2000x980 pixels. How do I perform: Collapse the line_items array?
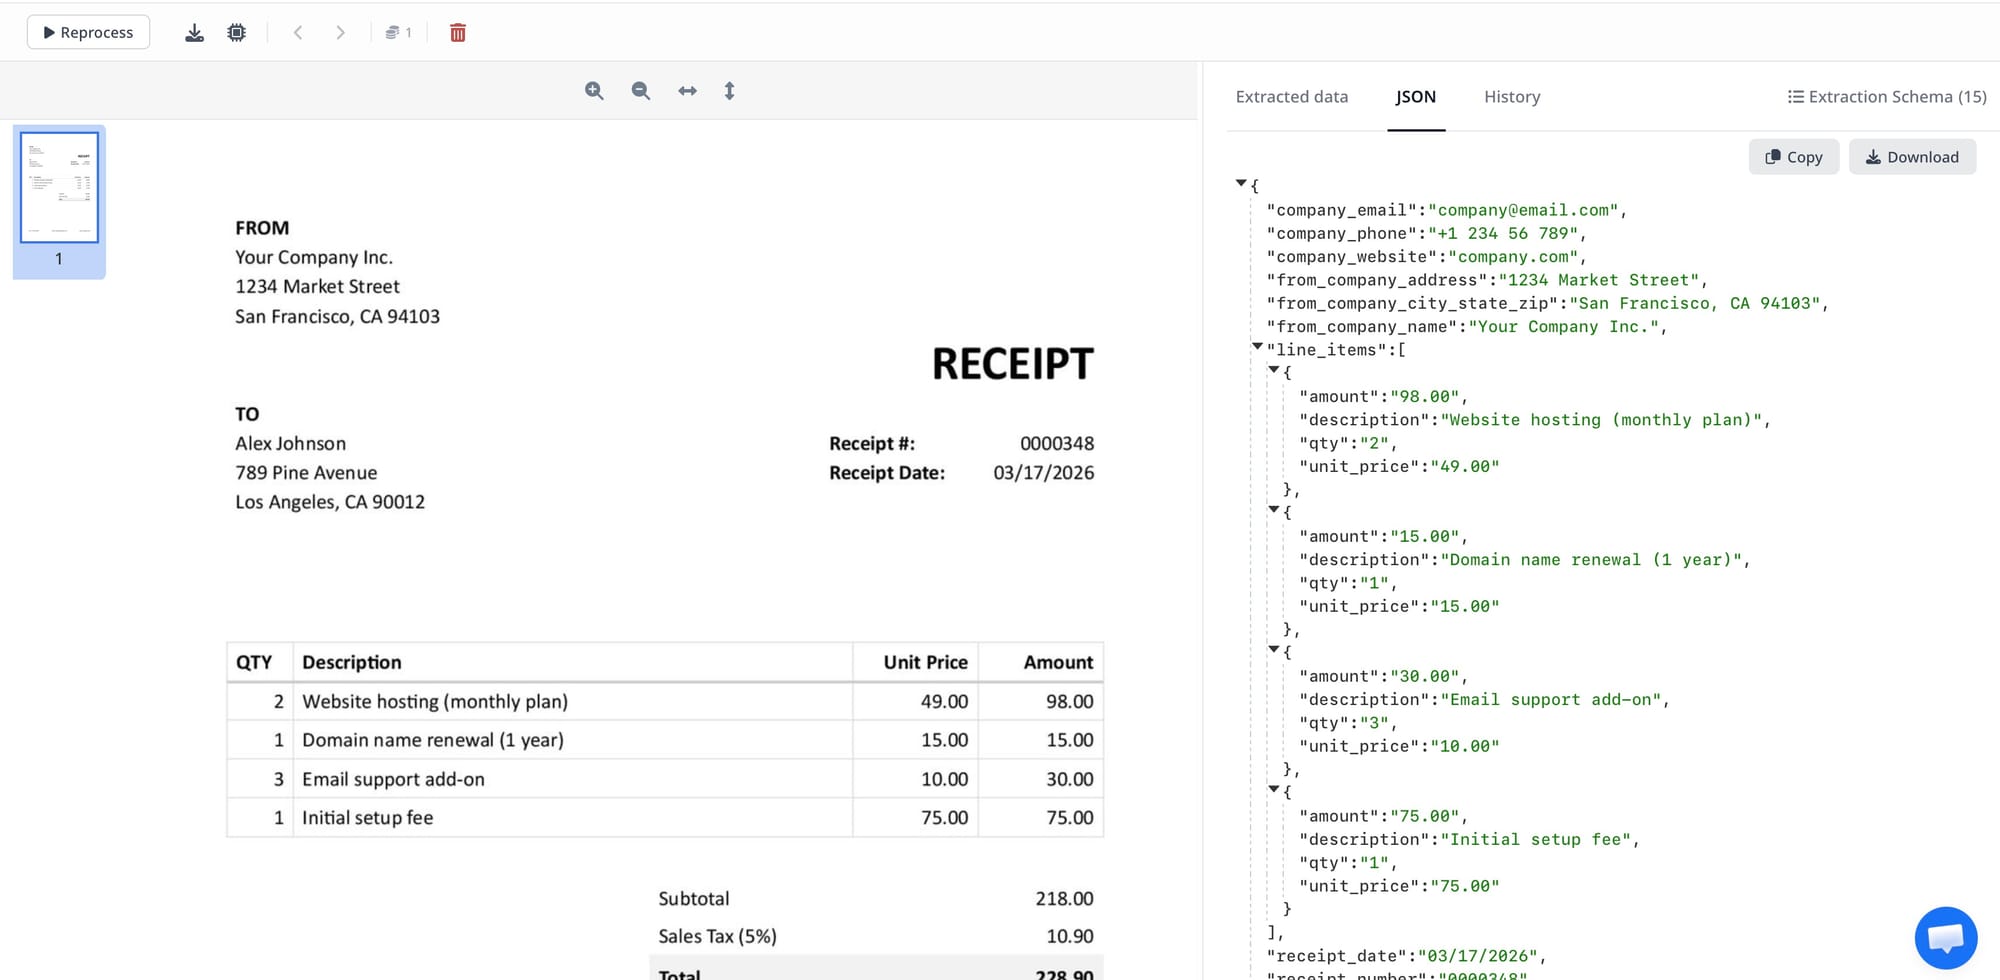[x=1258, y=347]
